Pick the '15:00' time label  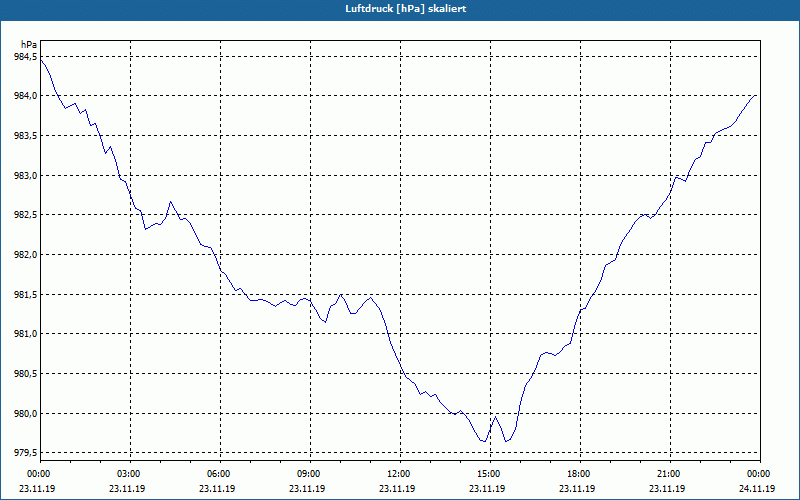coord(490,473)
